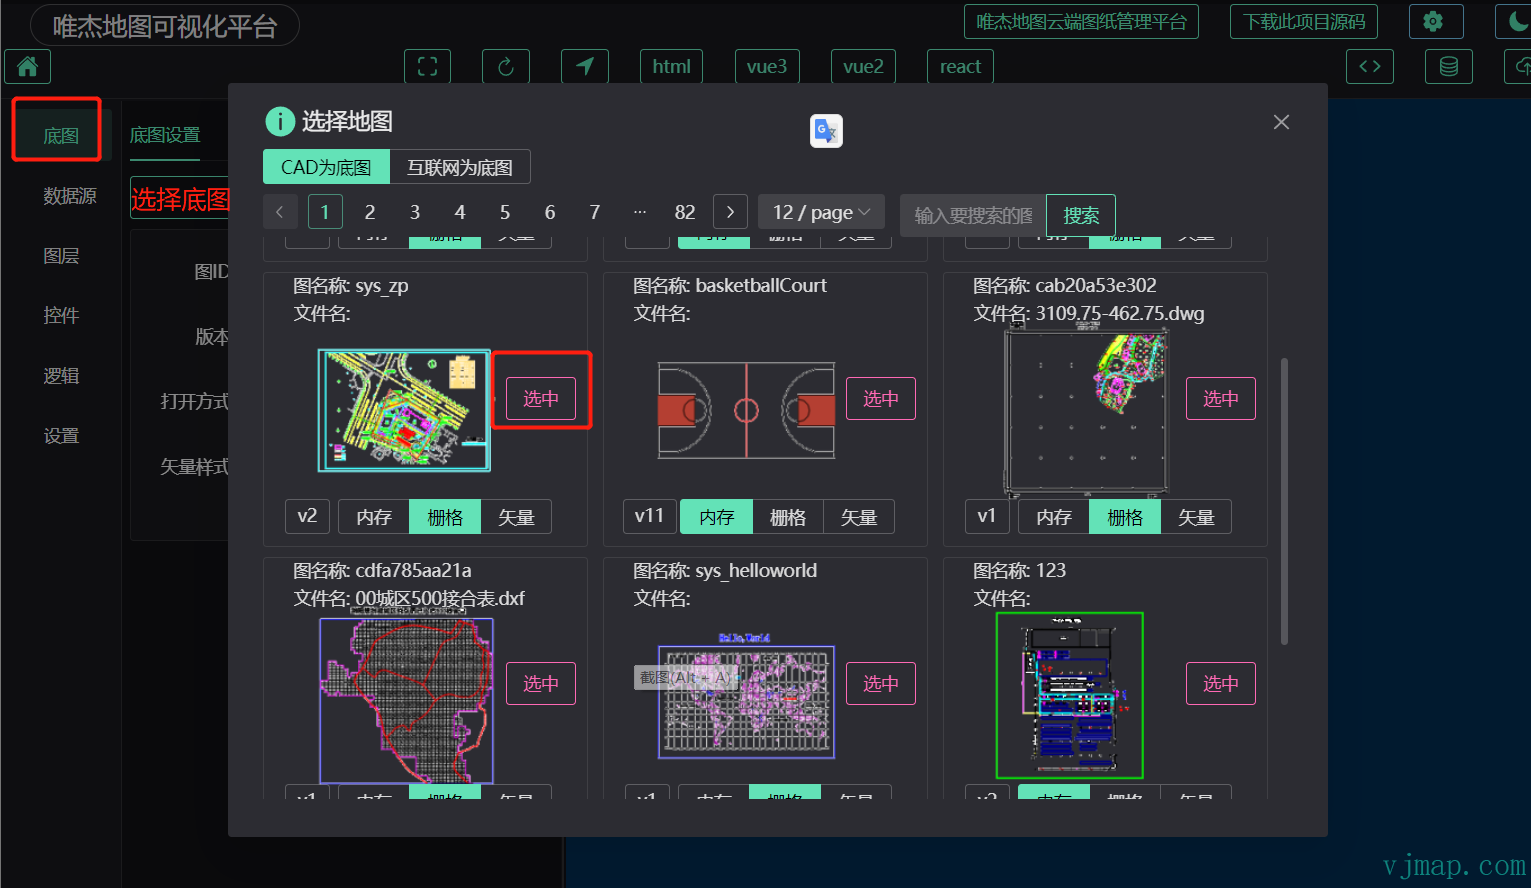Click 选中 for cab20a53e302 map
The height and width of the screenshot is (888, 1531).
coord(1221,398)
